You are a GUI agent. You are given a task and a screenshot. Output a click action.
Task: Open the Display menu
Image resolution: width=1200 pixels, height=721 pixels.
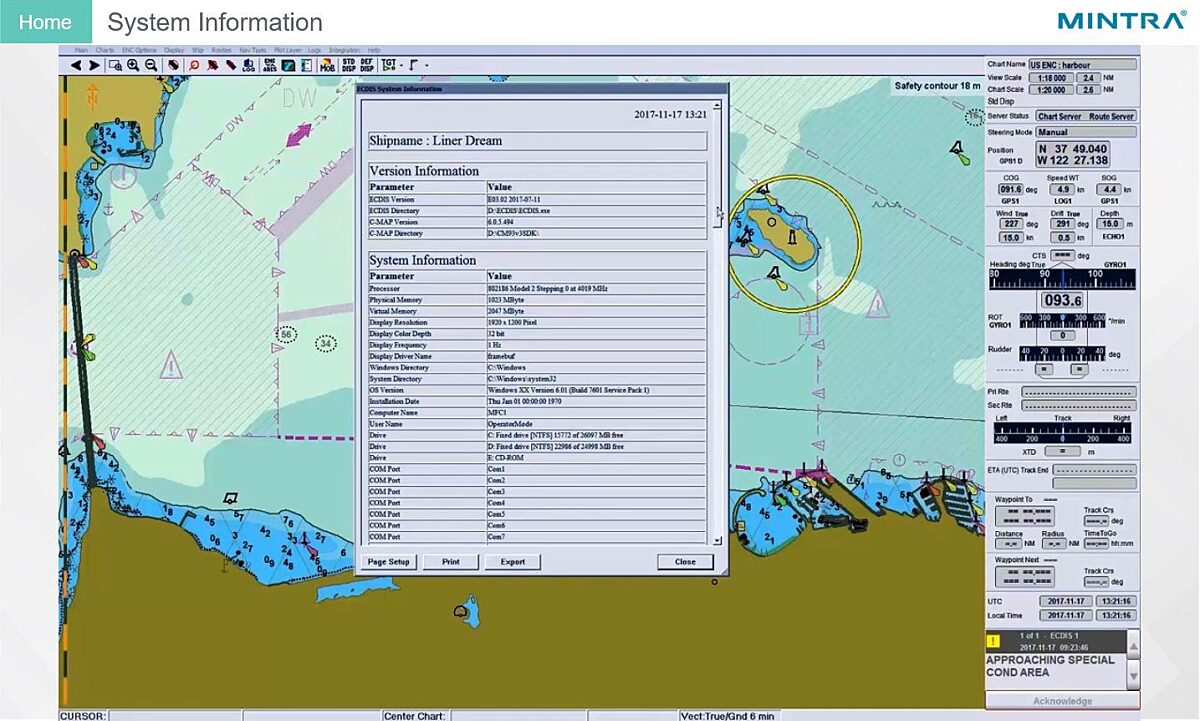pyautogui.click(x=174, y=50)
